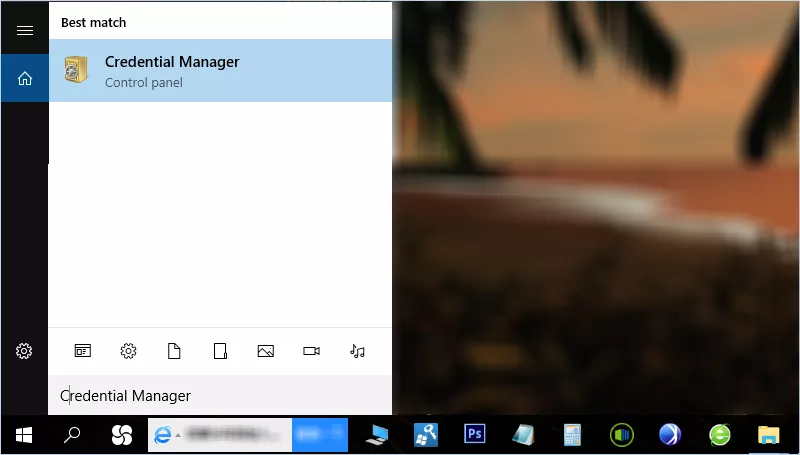Filter search results by Settings
The width and height of the screenshot is (800, 455).
(x=128, y=351)
